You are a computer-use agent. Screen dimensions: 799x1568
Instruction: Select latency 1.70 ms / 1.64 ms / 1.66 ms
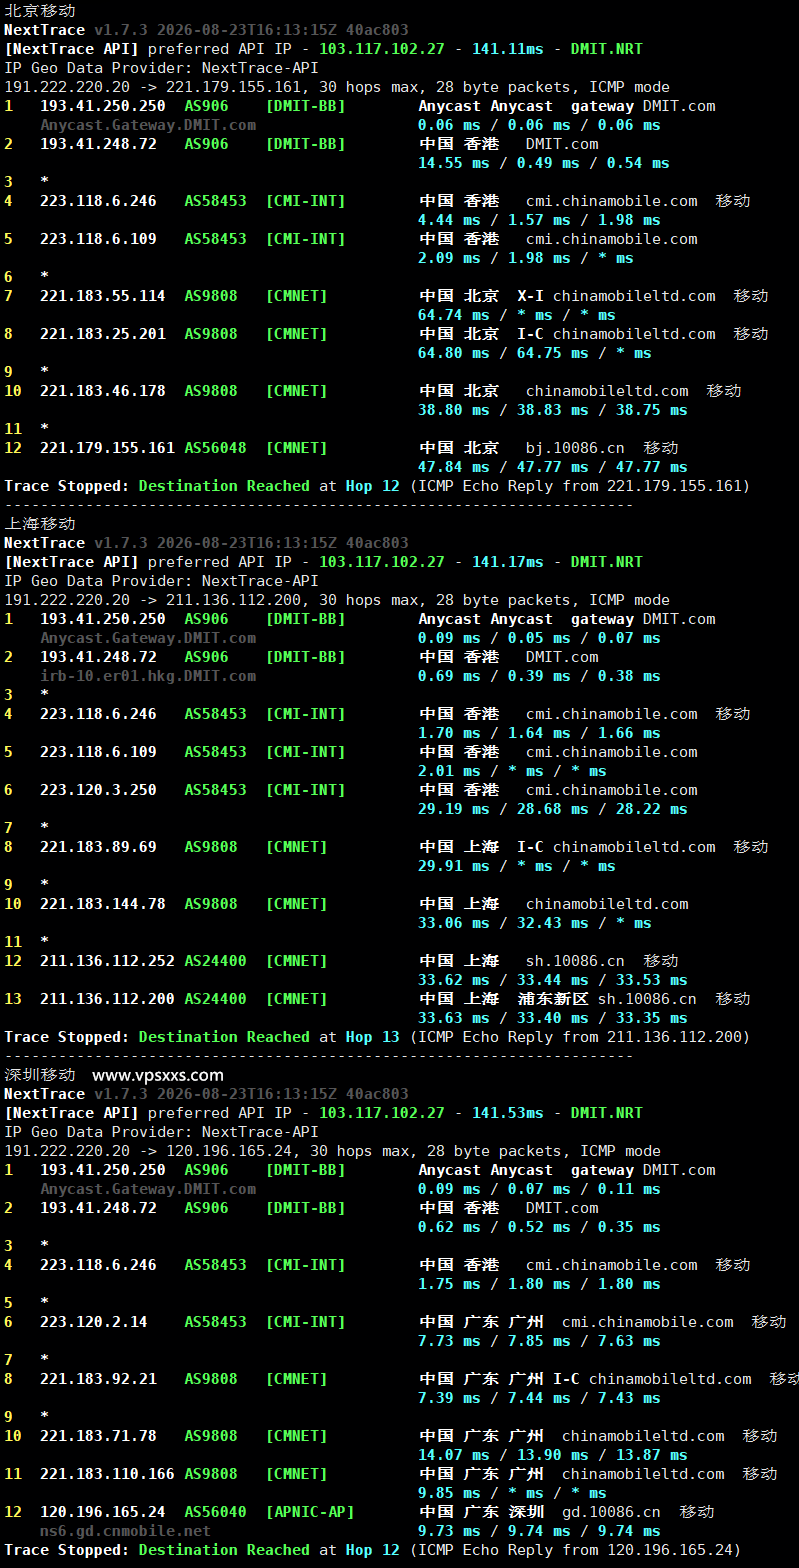point(539,733)
